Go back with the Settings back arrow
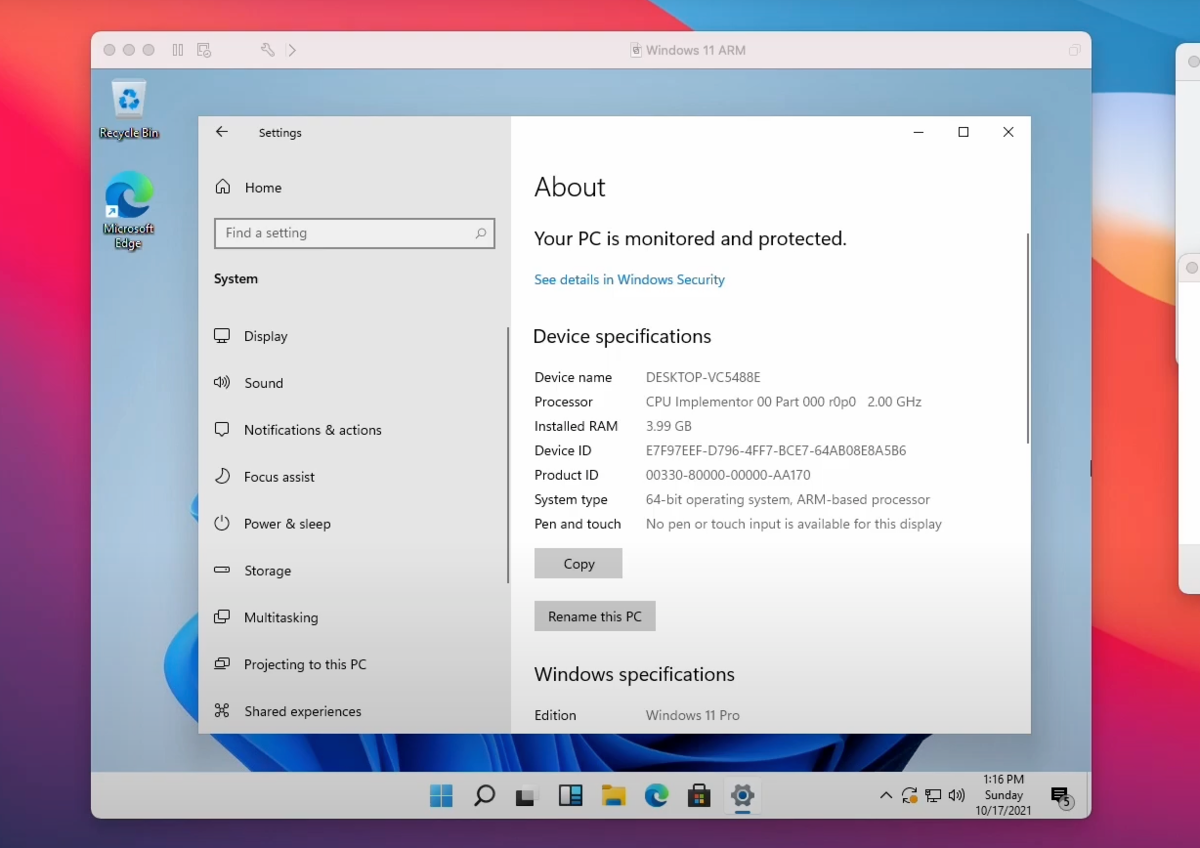 222,132
